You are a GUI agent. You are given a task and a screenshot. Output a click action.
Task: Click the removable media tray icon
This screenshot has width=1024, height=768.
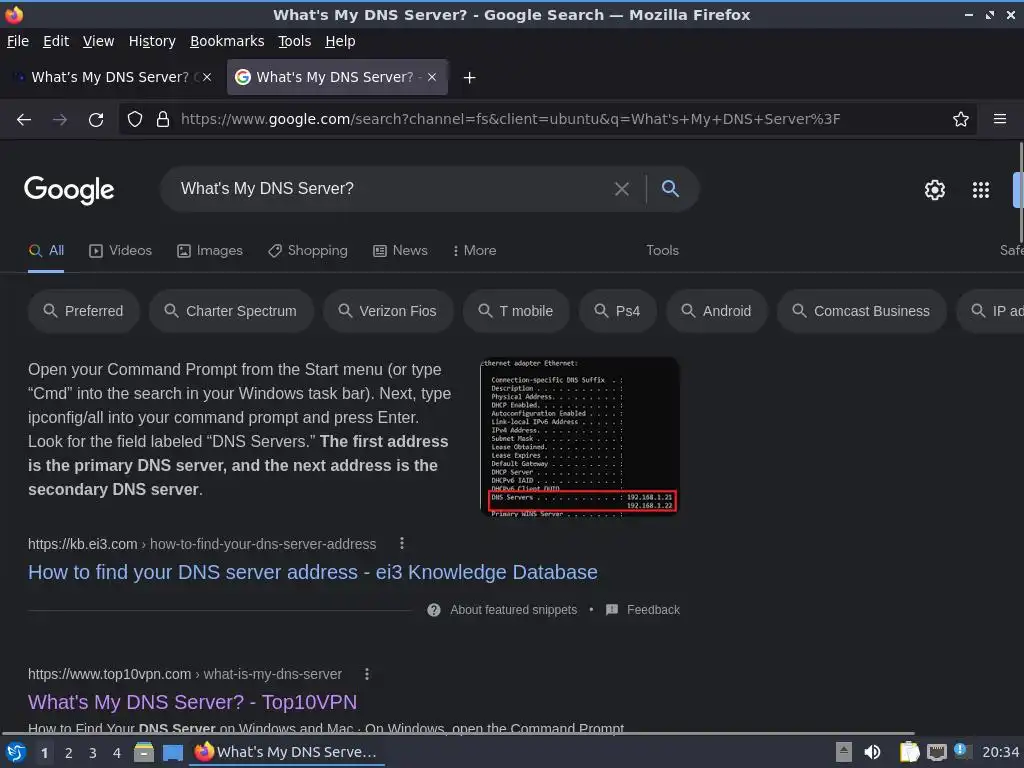pyautogui.click(x=844, y=752)
